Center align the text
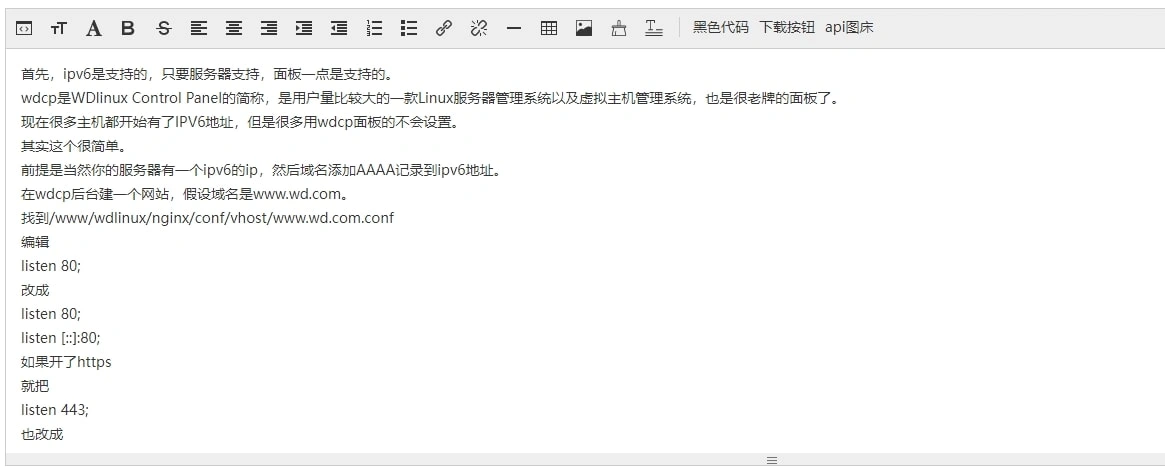Image resolution: width=1165 pixels, height=473 pixels. (x=234, y=29)
